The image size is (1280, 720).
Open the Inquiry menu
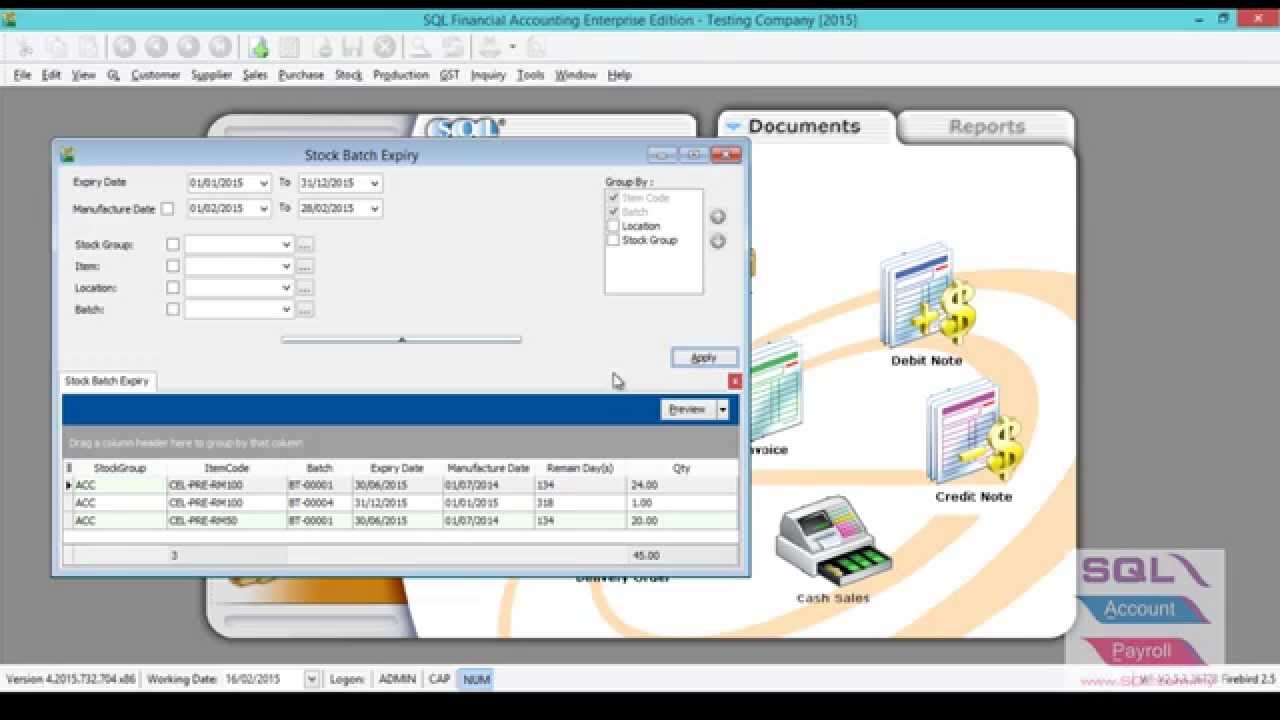pos(488,75)
